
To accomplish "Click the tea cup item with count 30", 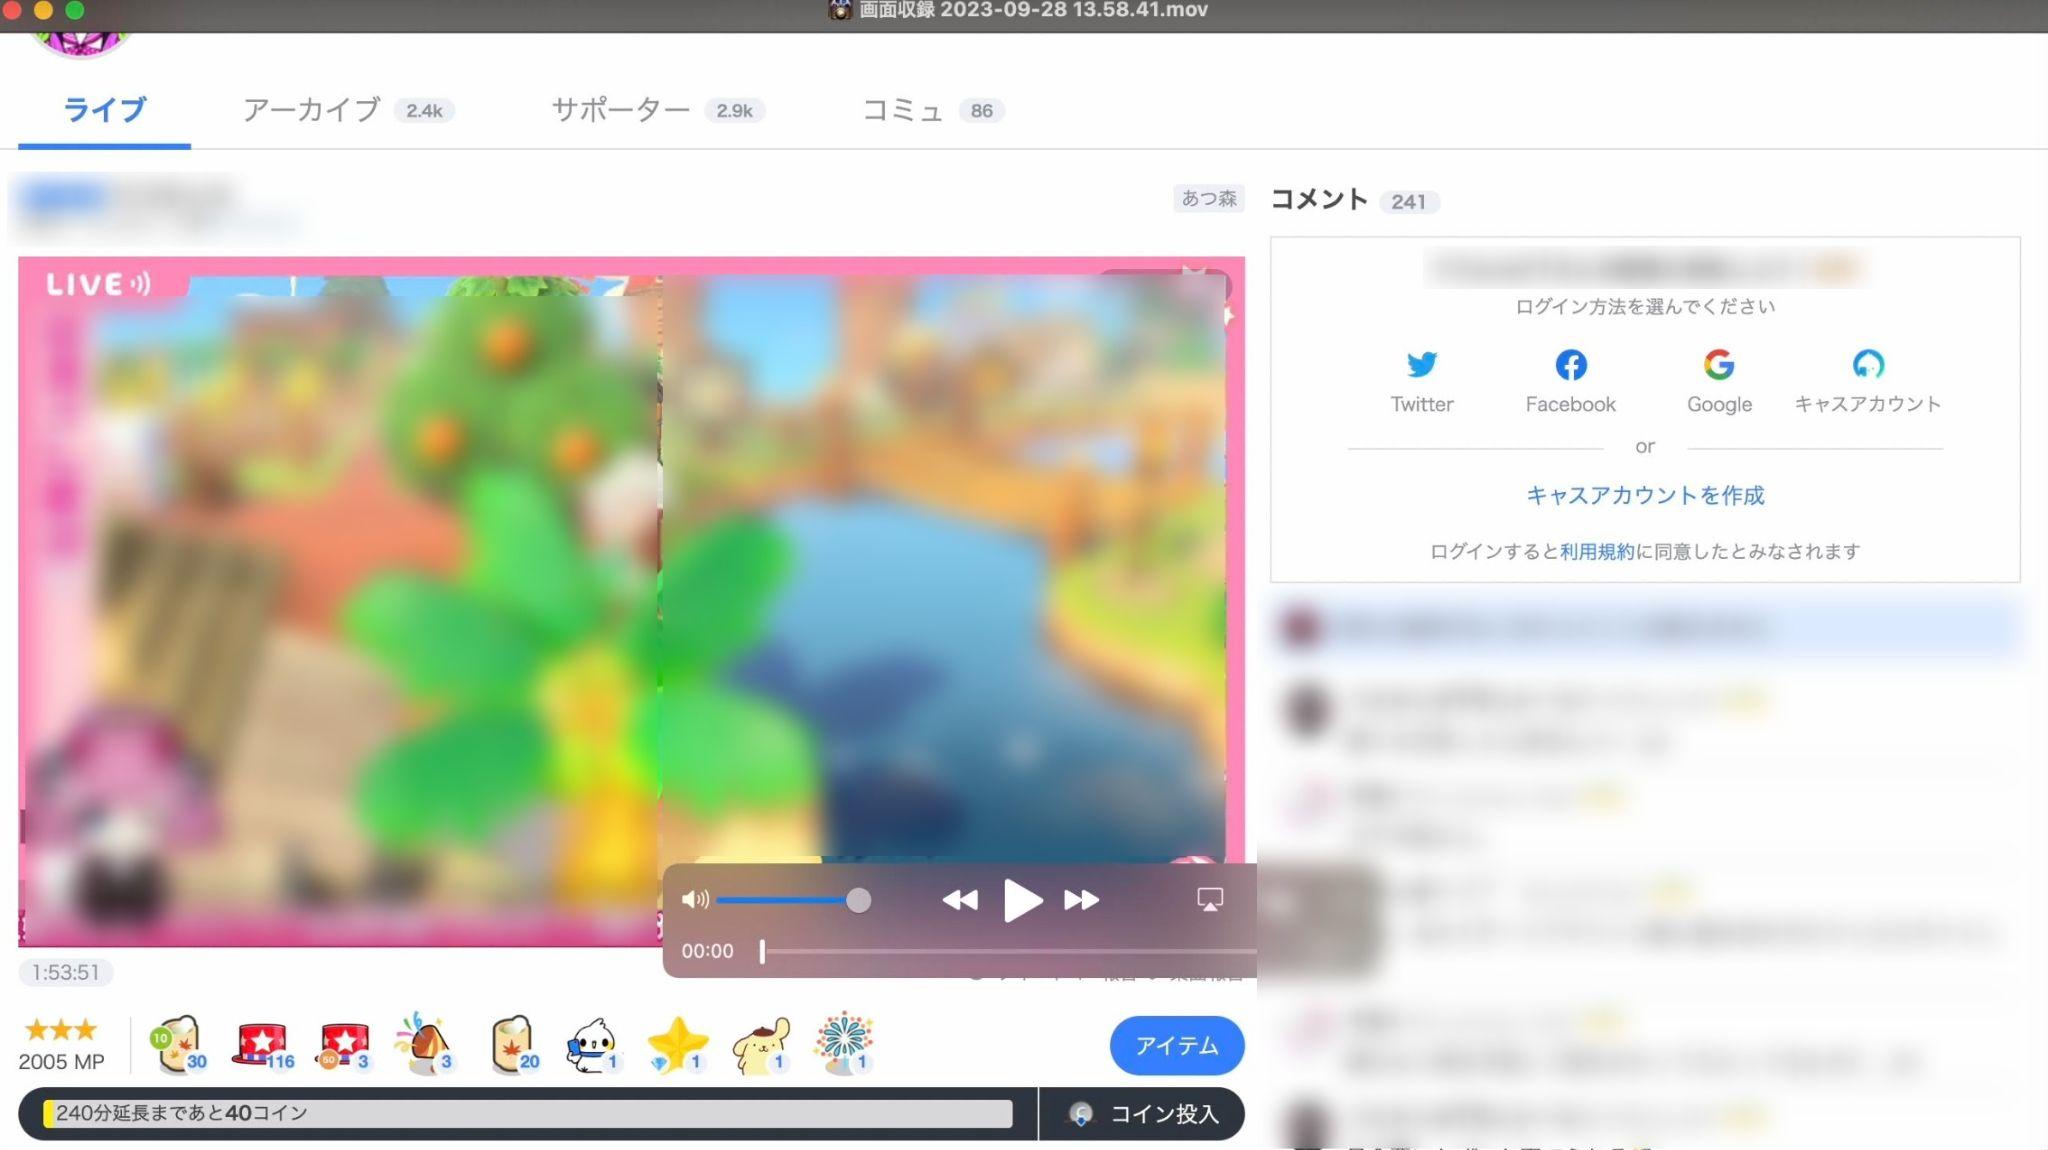I will pos(178,1045).
